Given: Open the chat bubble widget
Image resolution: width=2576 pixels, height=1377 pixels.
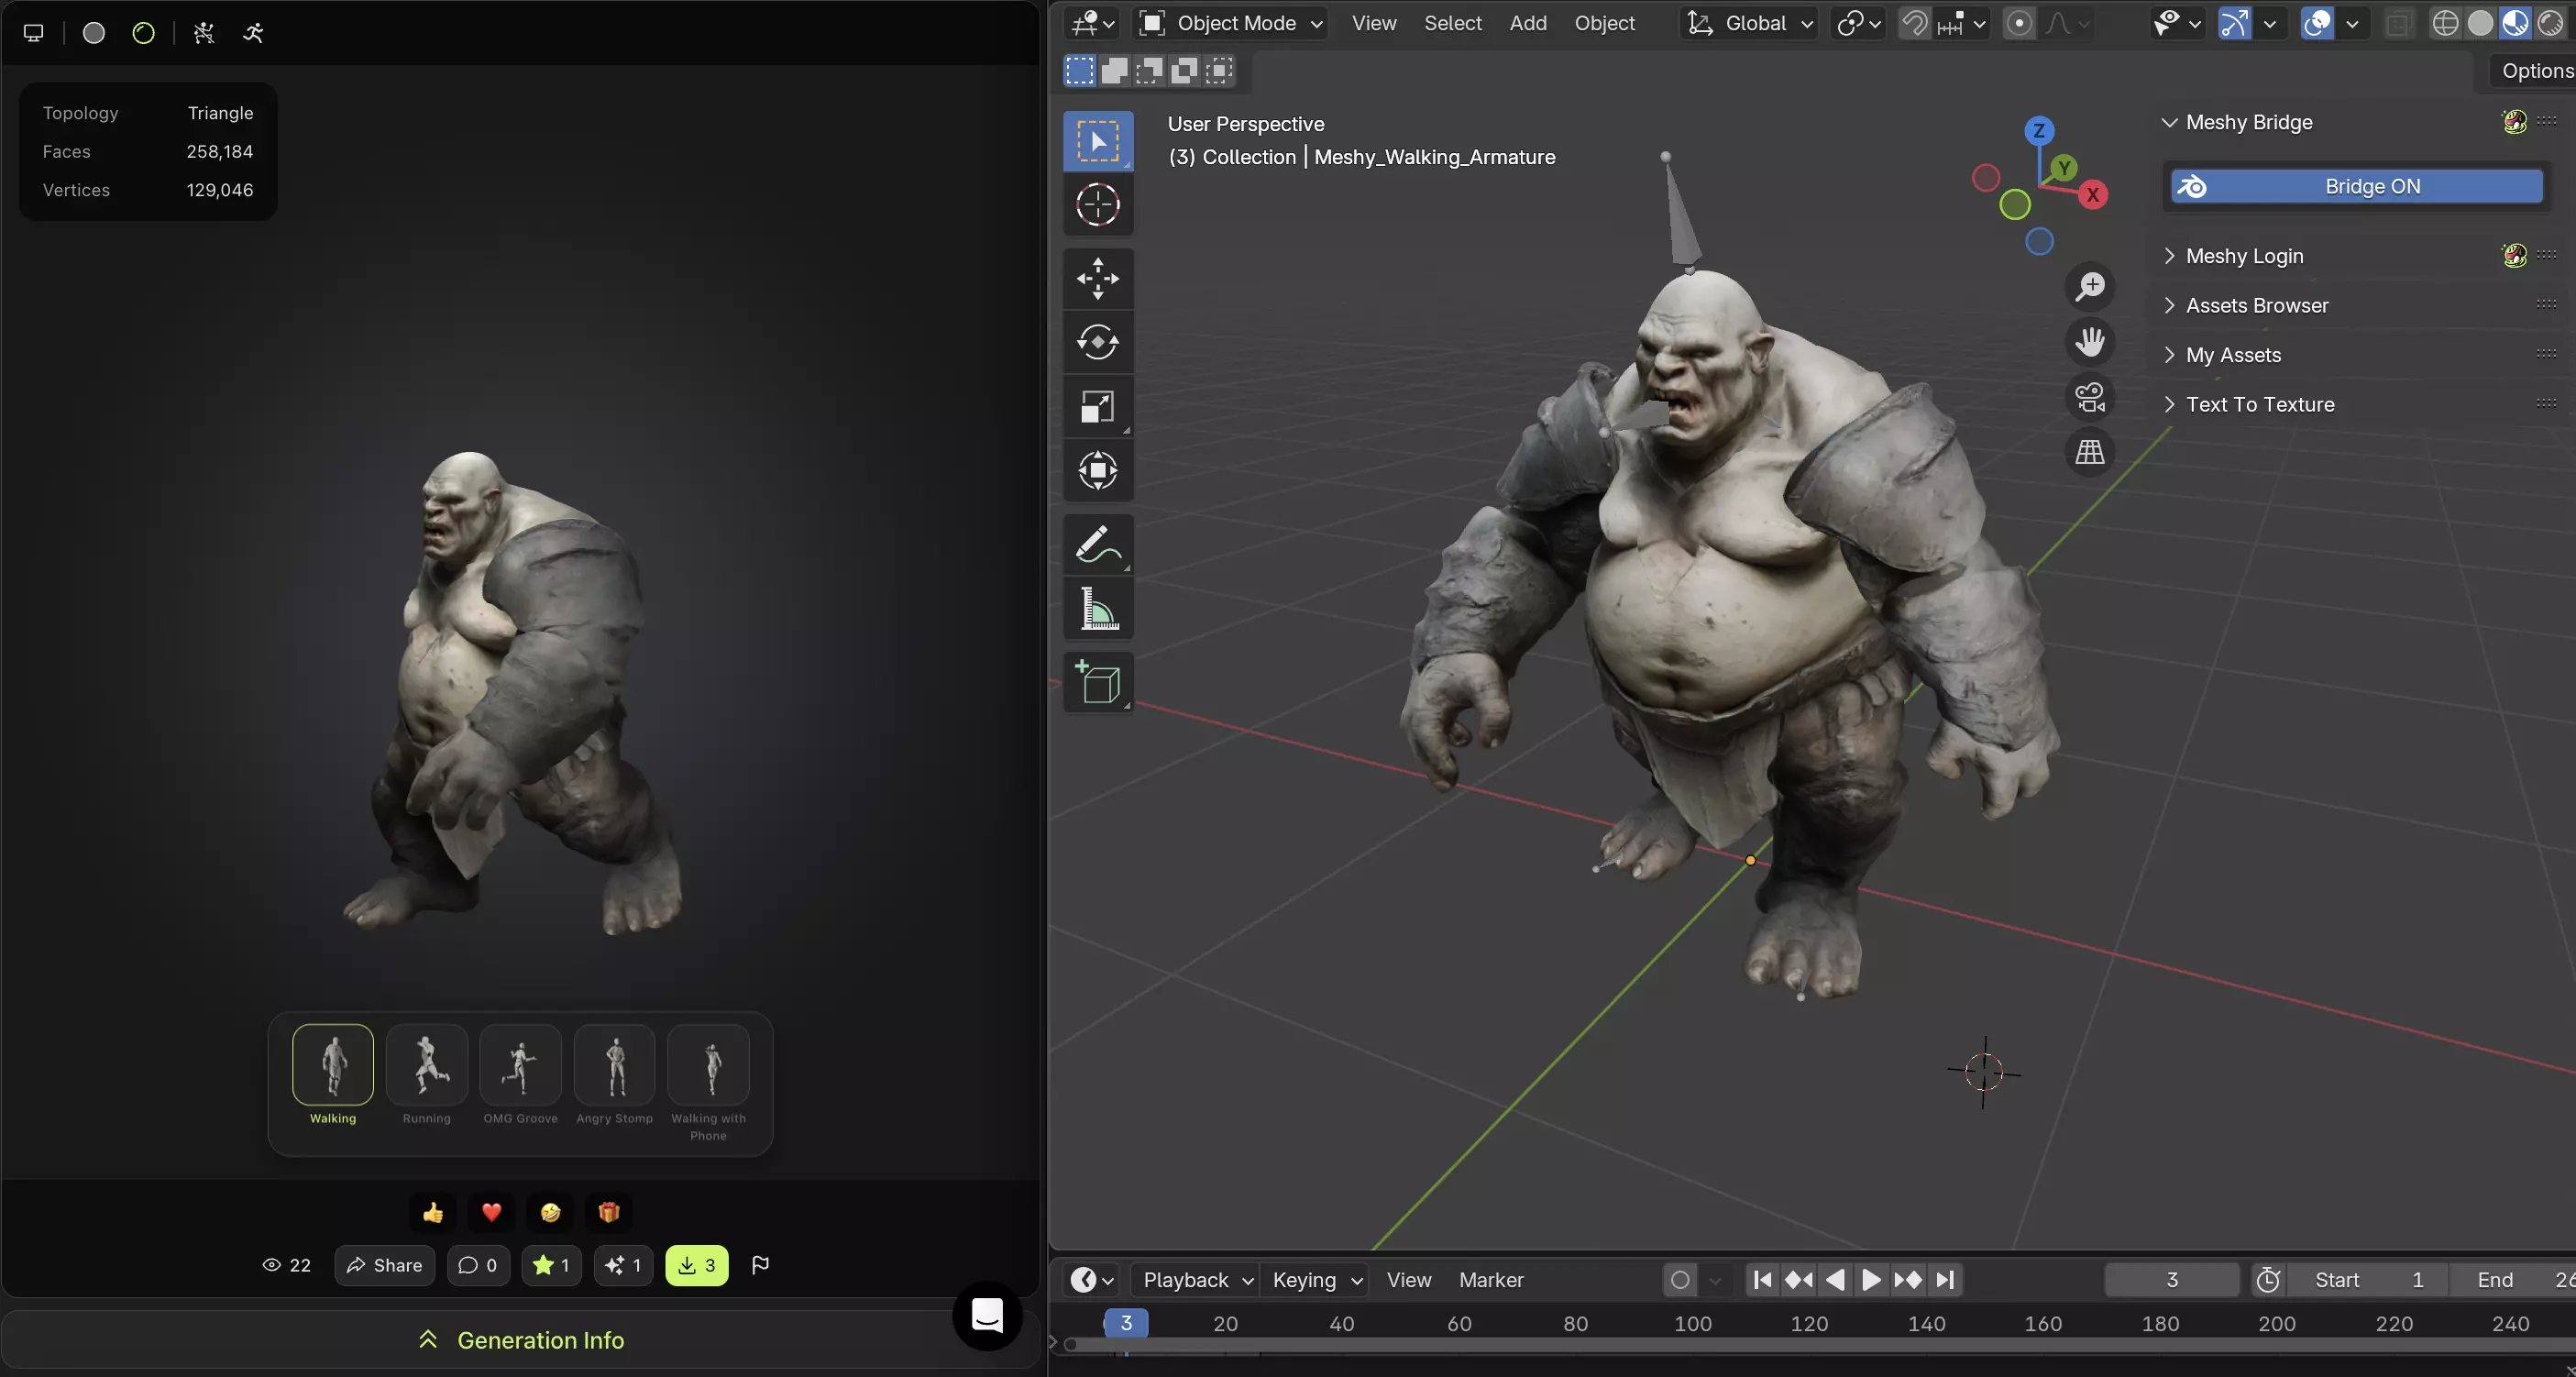Looking at the screenshot, I should tap(988, 1315).
